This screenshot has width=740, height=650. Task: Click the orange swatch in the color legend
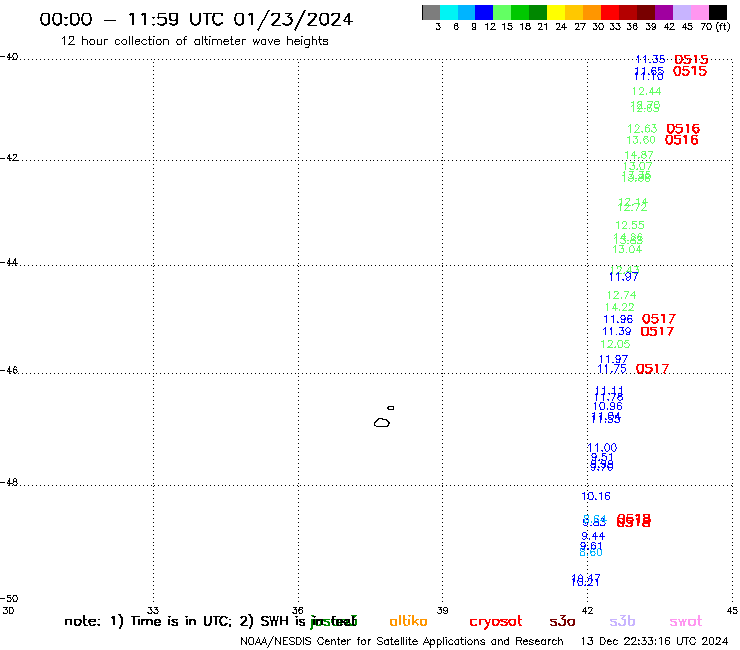[x=592, y=12]
